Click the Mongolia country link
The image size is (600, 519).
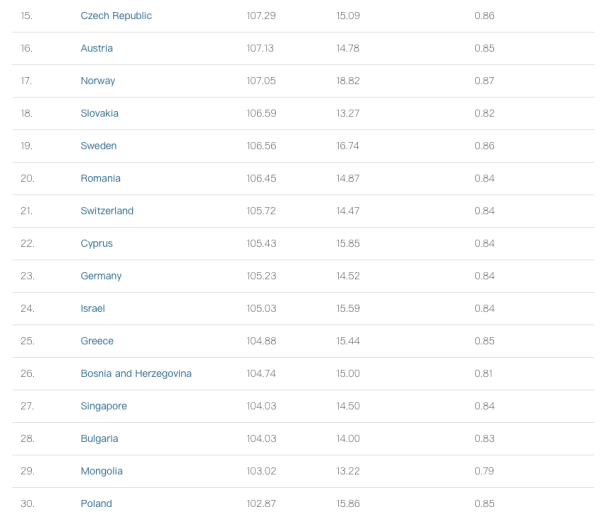click(102, 471)
